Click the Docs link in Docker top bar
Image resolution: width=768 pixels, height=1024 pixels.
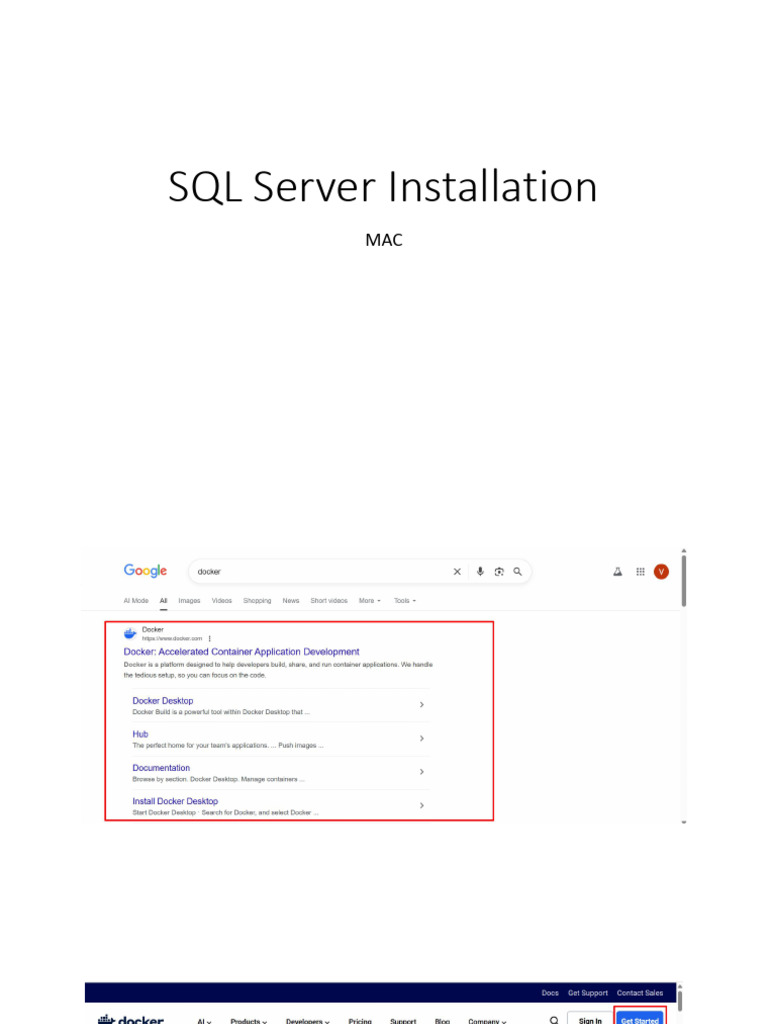point(550,993)
